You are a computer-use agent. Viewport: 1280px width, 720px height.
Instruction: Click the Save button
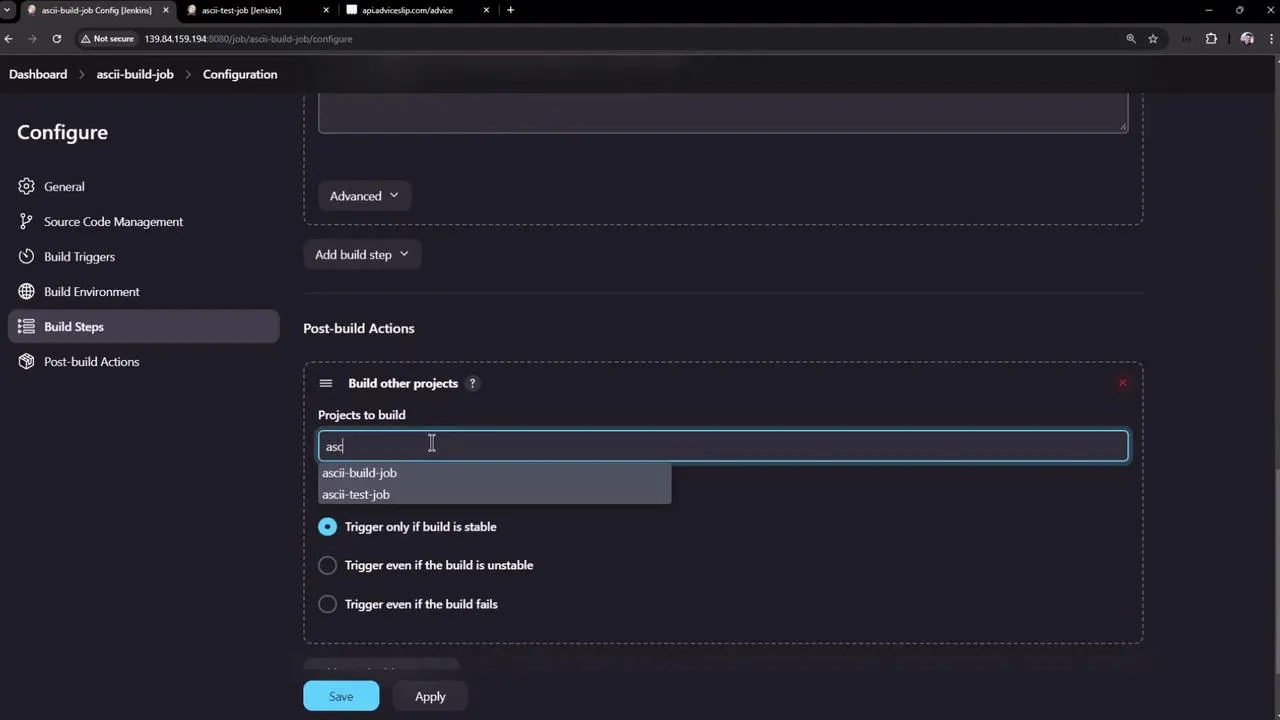pos(341,696)
